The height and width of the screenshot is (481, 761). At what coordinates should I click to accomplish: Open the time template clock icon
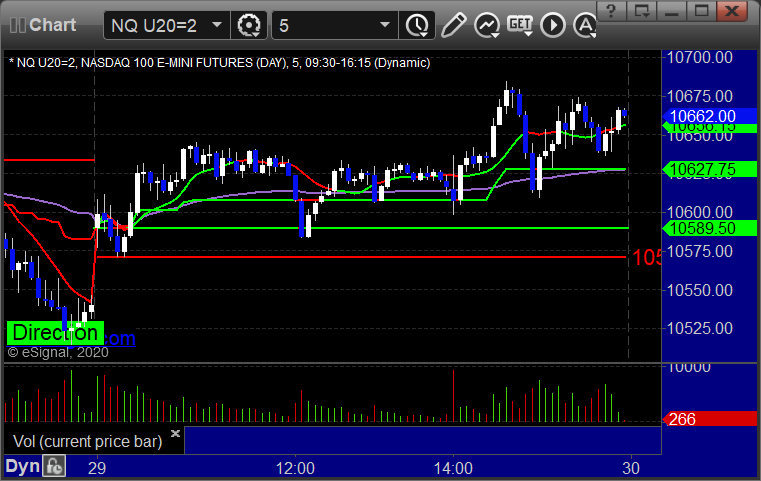pyautogui.click(x=416, y=25)
